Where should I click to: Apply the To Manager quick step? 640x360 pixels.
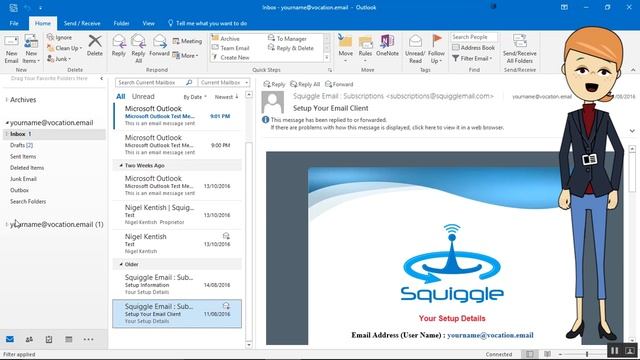[x=287, y=38]
